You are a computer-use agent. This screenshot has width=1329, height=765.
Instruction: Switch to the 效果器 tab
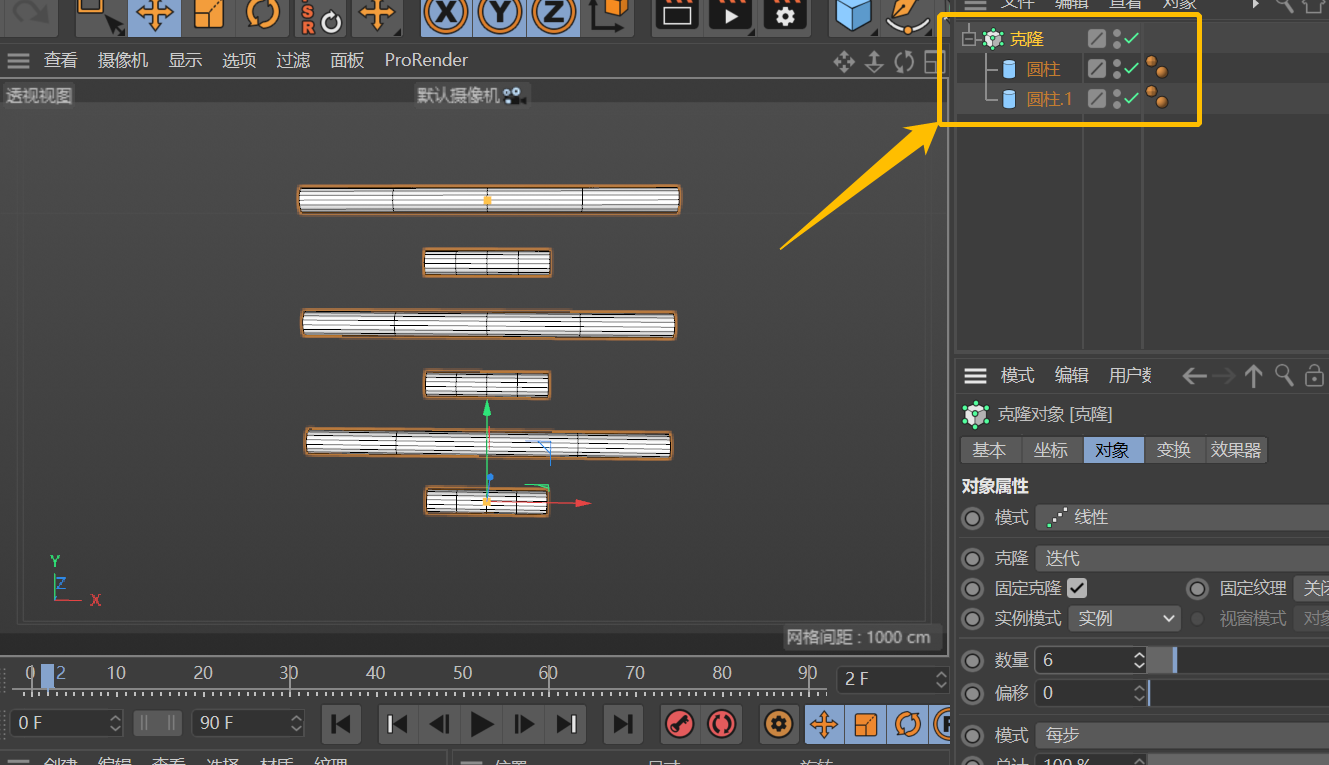pos(1236,450)
